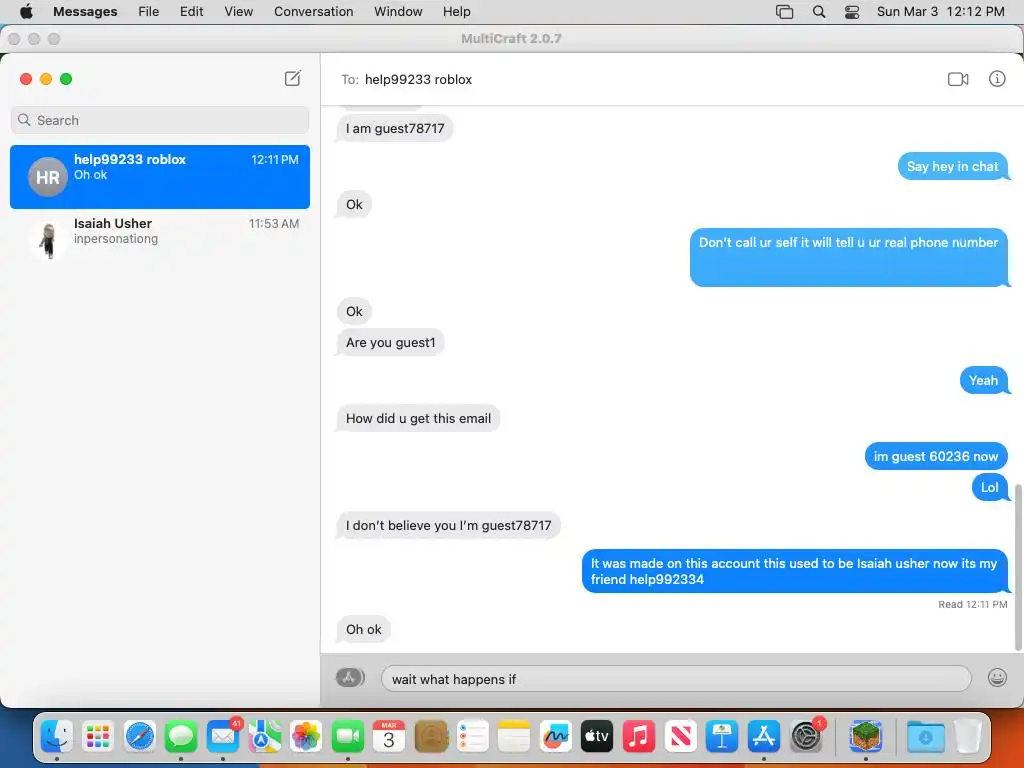Click 'How did u get this email'
Screen dimensions: 1024x768
[x=418, y=418]
